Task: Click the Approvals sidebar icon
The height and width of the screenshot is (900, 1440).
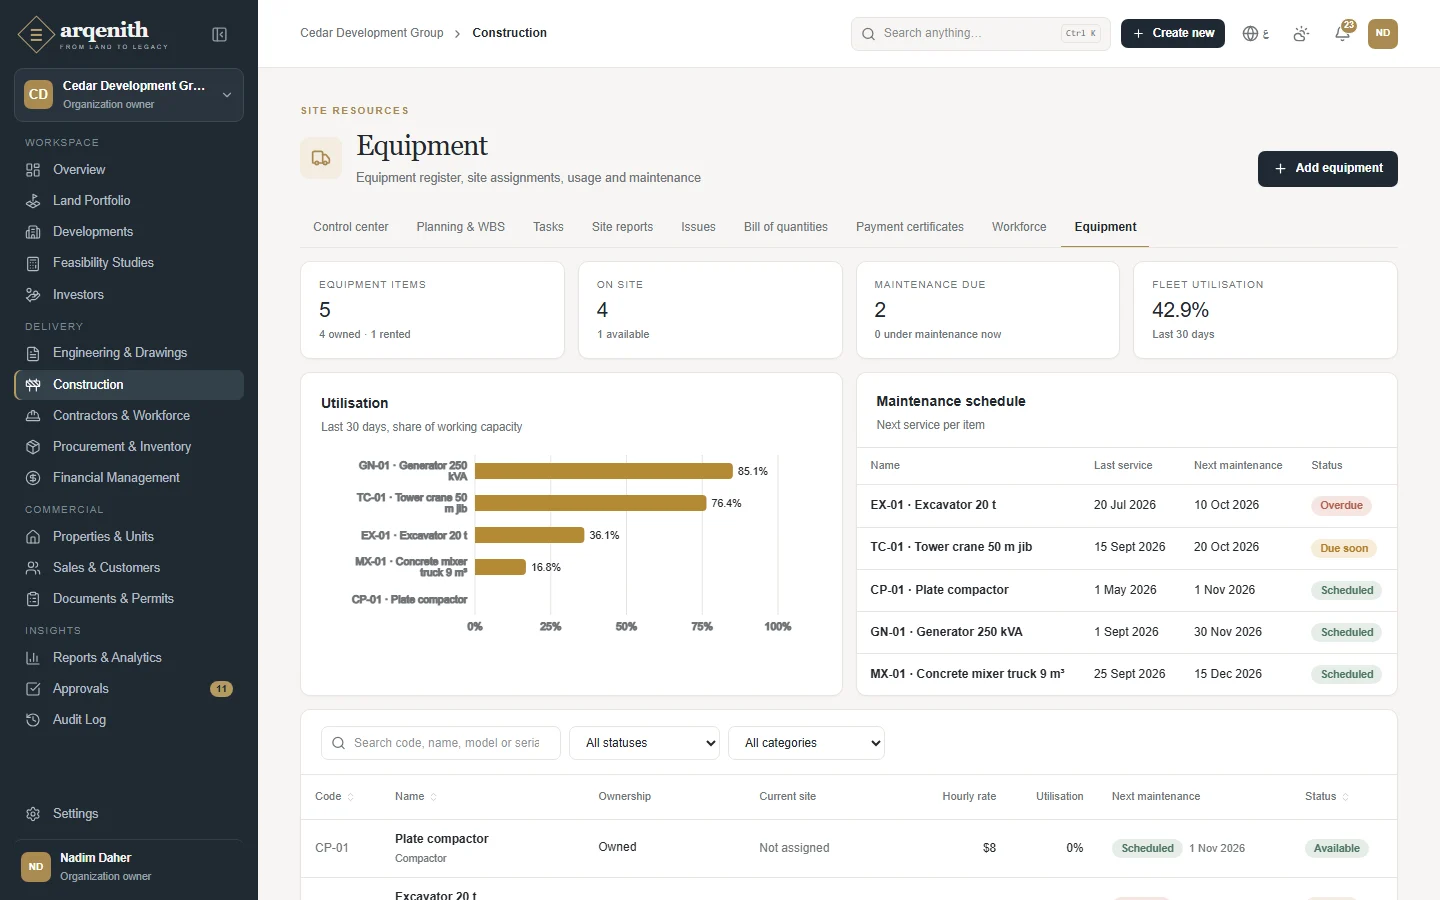Action: click(x=33, y=689)
